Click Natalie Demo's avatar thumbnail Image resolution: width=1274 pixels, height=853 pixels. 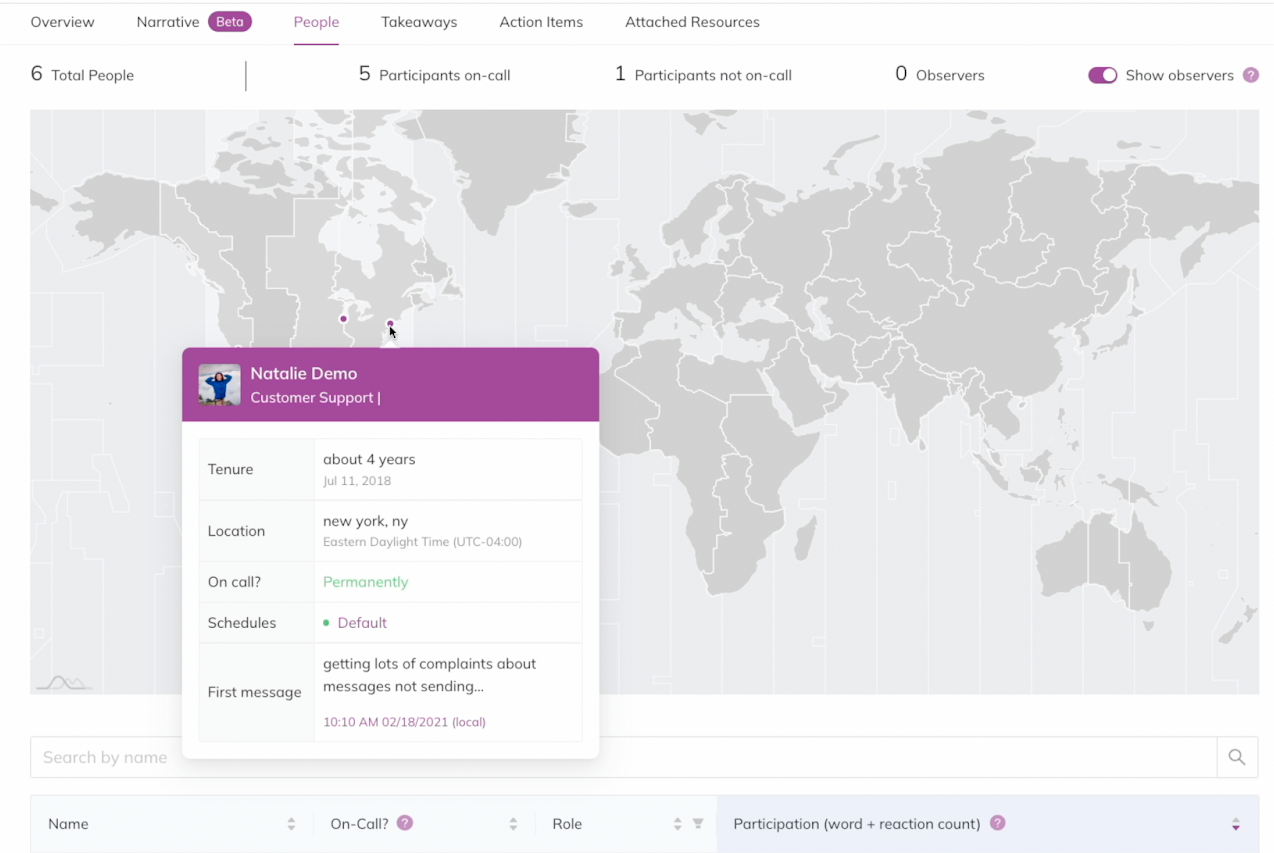[x=219, y=385]
